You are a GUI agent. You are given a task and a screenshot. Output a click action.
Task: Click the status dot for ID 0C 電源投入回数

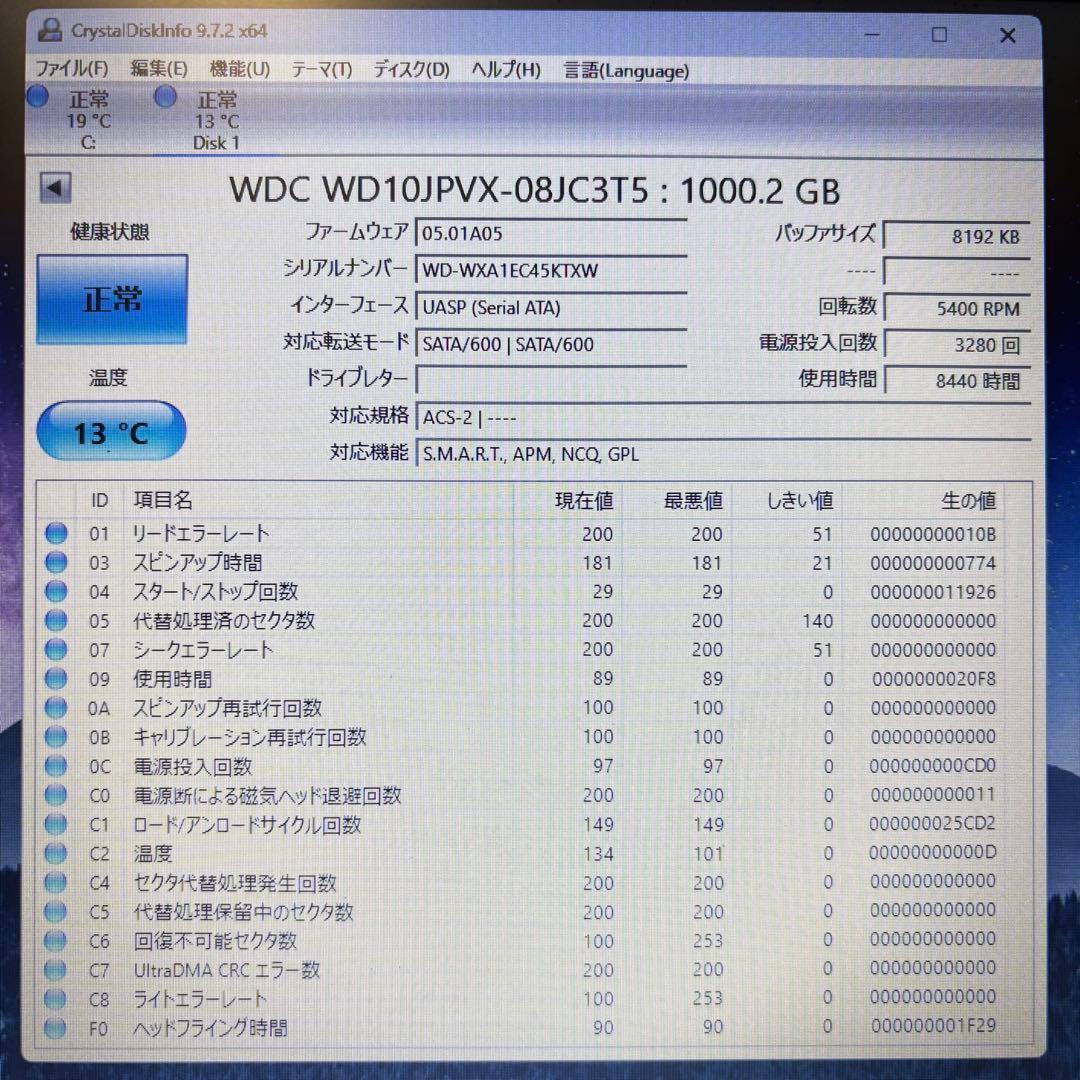coord(56,766)
